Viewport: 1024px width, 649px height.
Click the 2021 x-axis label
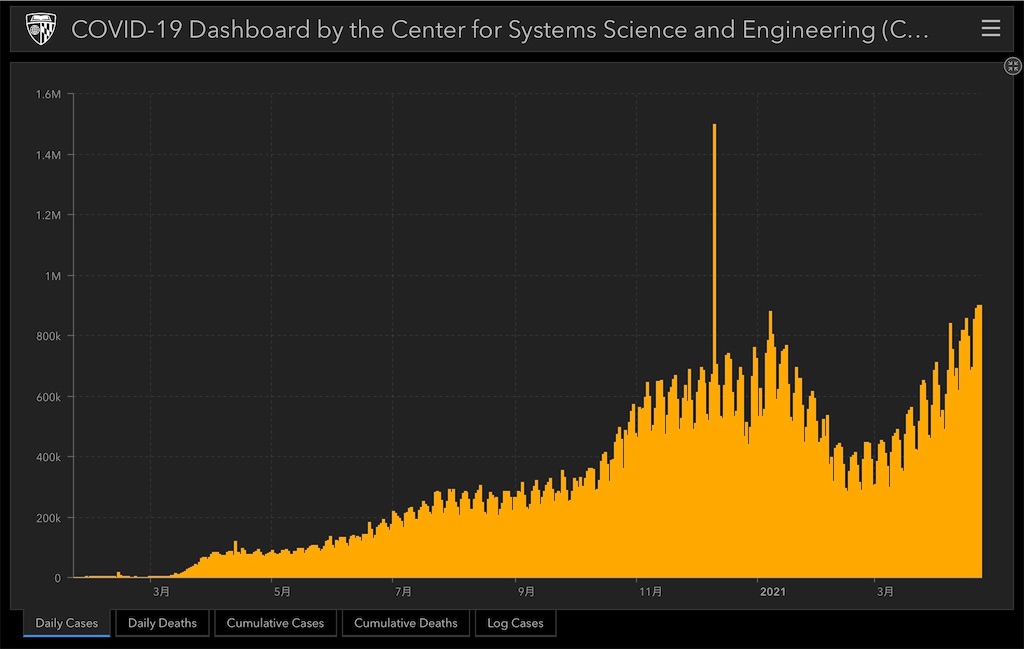[773, 592]
